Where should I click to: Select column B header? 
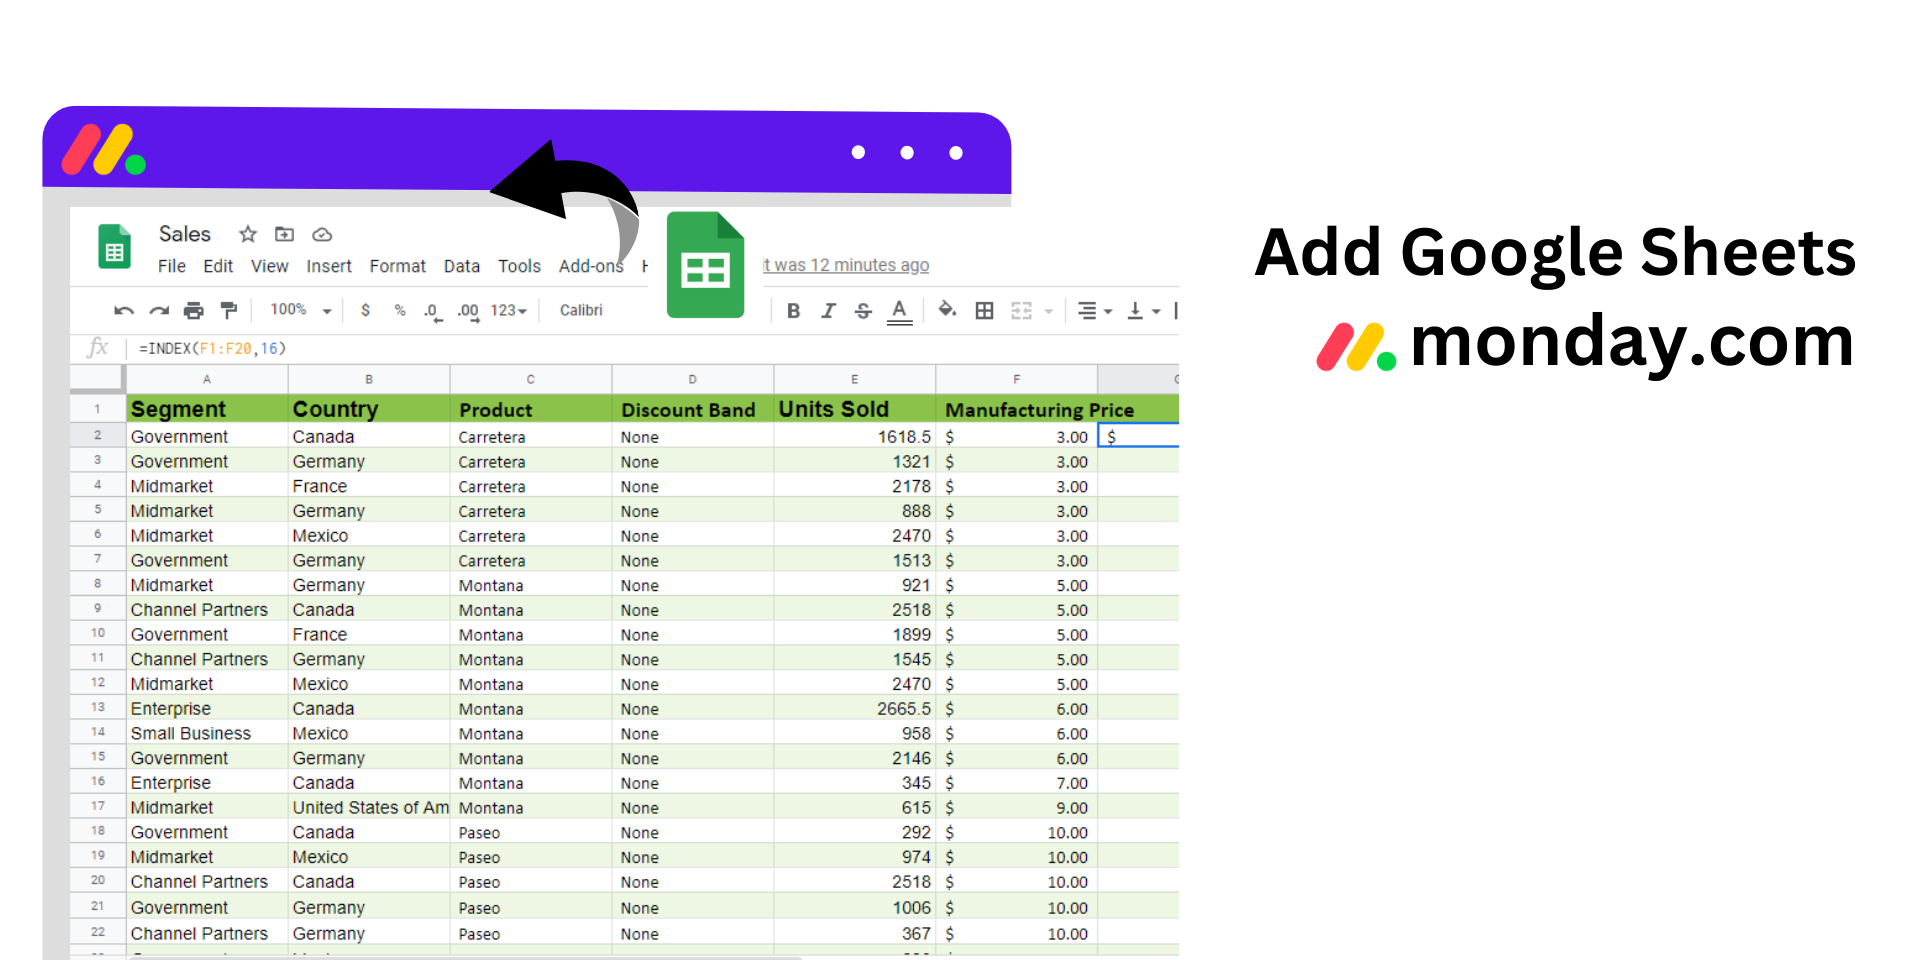[369, 379]
